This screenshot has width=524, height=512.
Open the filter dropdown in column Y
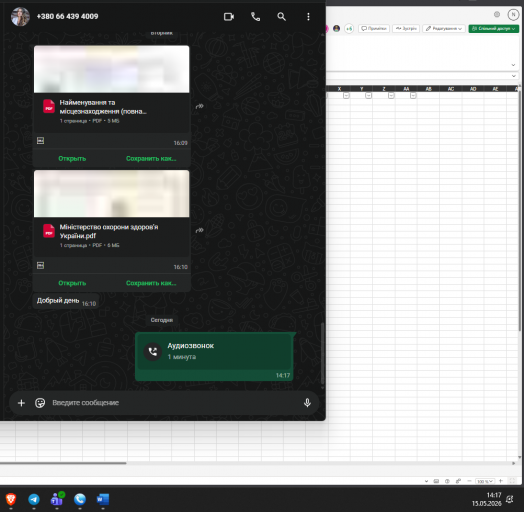pyautogui.click(x=368, y=96)
